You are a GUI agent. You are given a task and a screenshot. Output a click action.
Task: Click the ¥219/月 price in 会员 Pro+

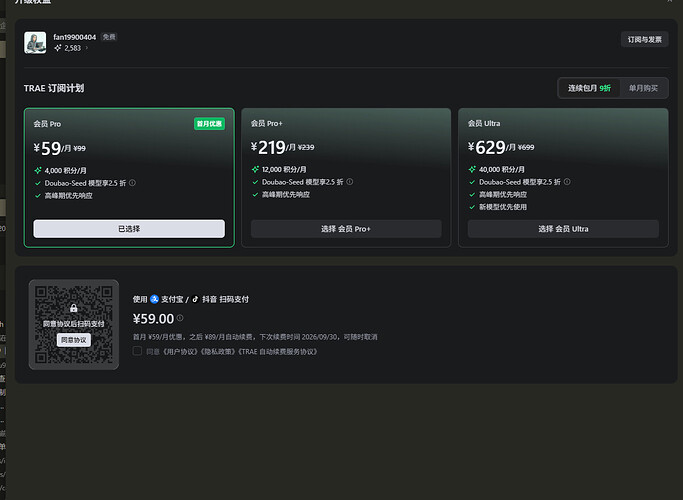(273, 147)
